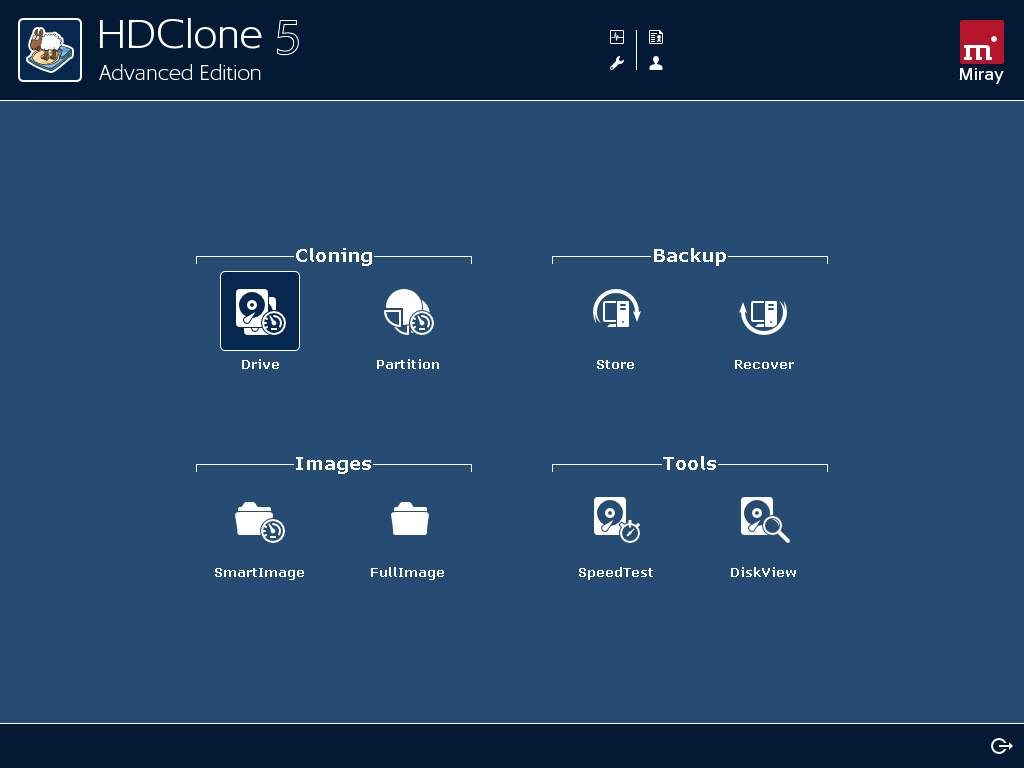The height and width of the screenshot is (768, 1024).
Task: Start the SmartImage creator
Action: tap(259, 522)
